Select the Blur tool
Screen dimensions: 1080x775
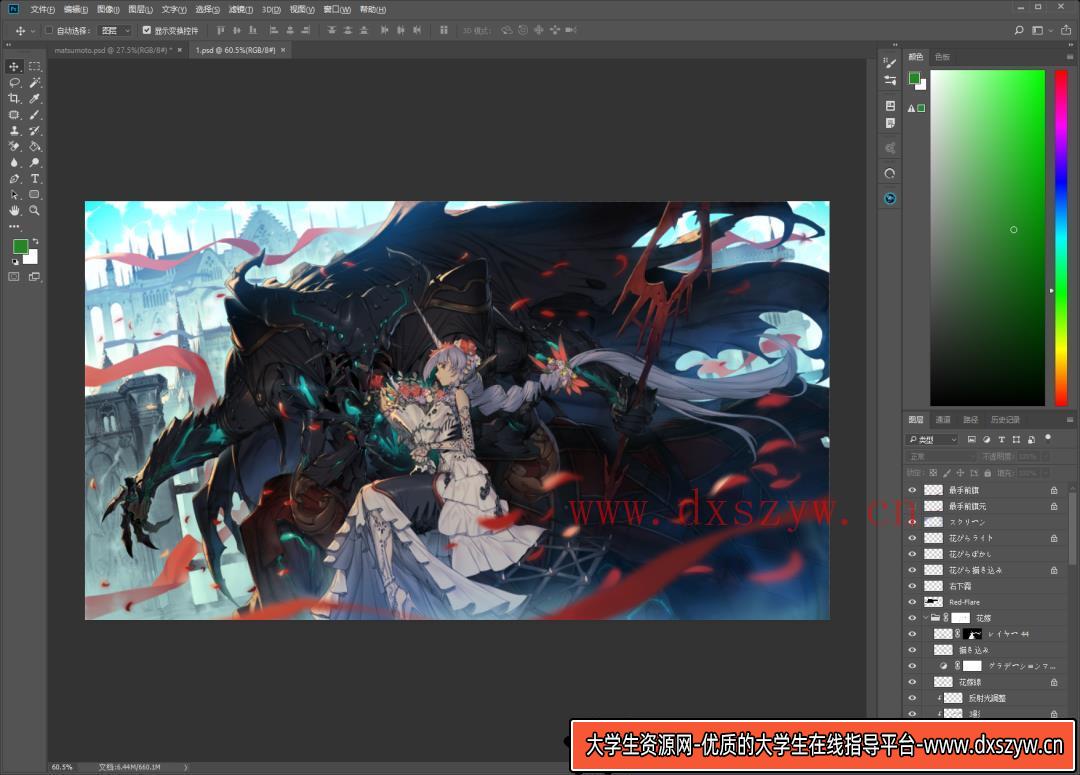(x=14, y=163)
